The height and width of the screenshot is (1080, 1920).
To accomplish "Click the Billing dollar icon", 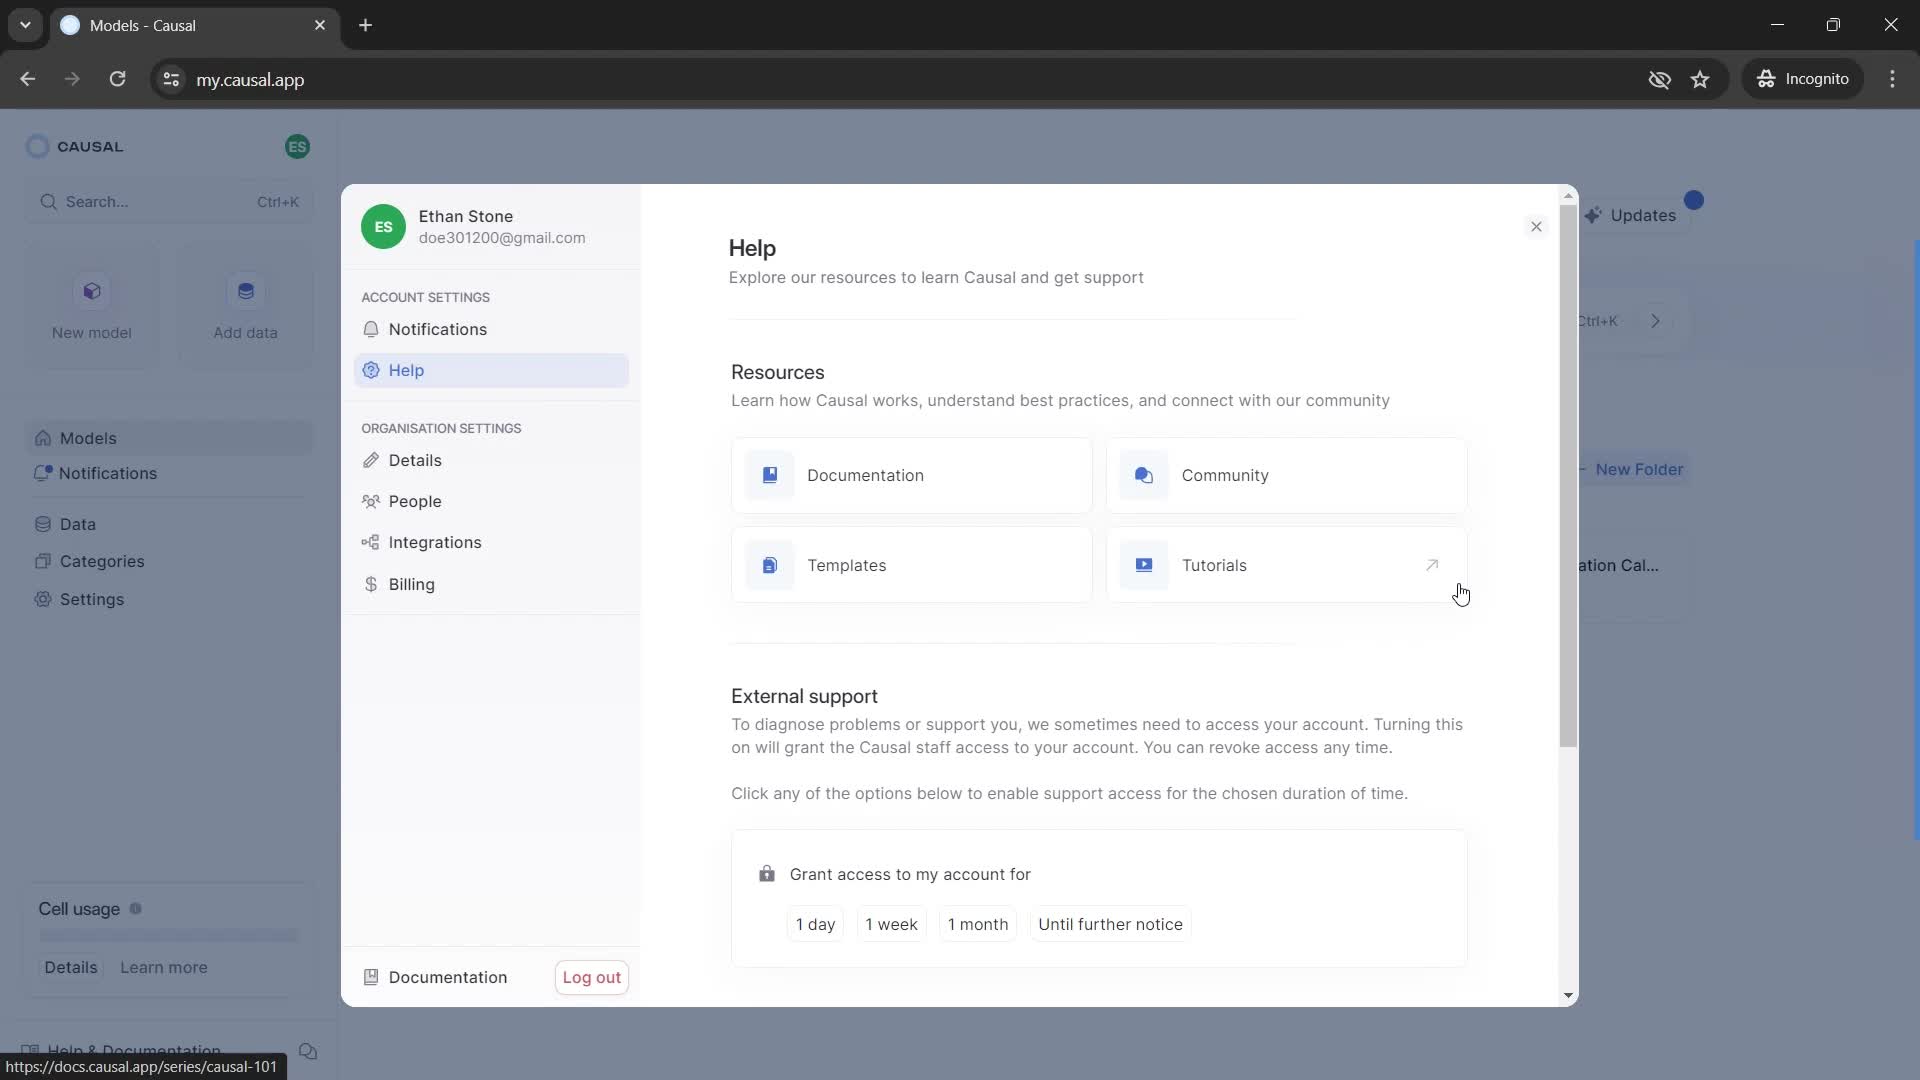I will 371,584.
